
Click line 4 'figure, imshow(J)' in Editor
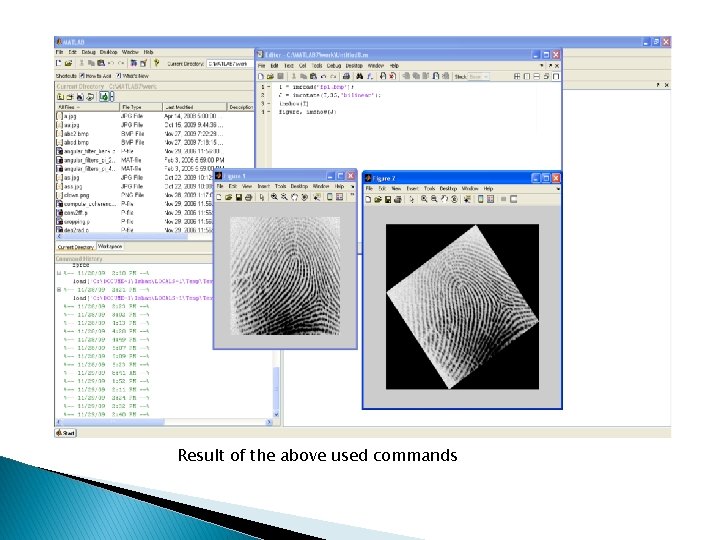pyautogui.click(x=308, y=112)
